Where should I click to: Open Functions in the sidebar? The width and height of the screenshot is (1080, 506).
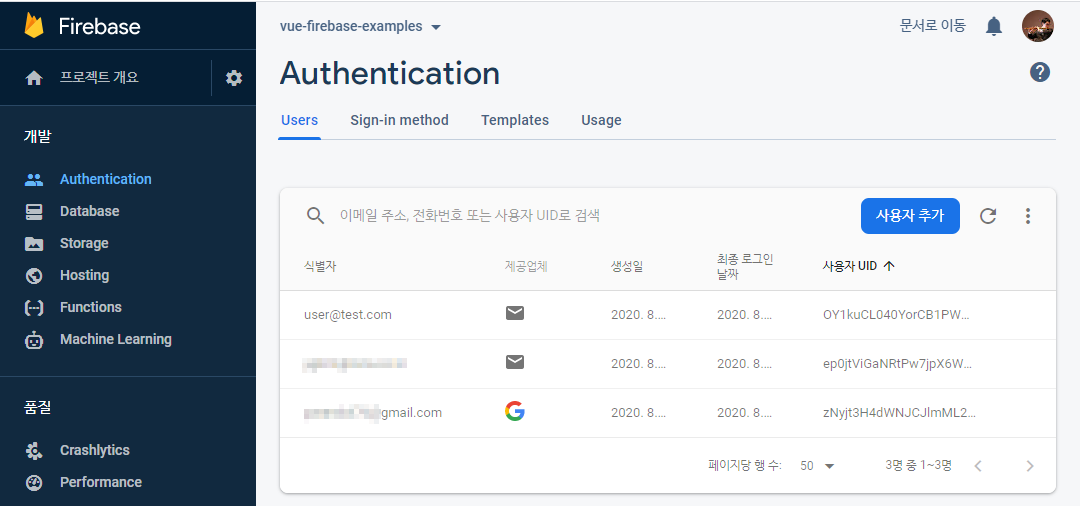tap(91, 308)
